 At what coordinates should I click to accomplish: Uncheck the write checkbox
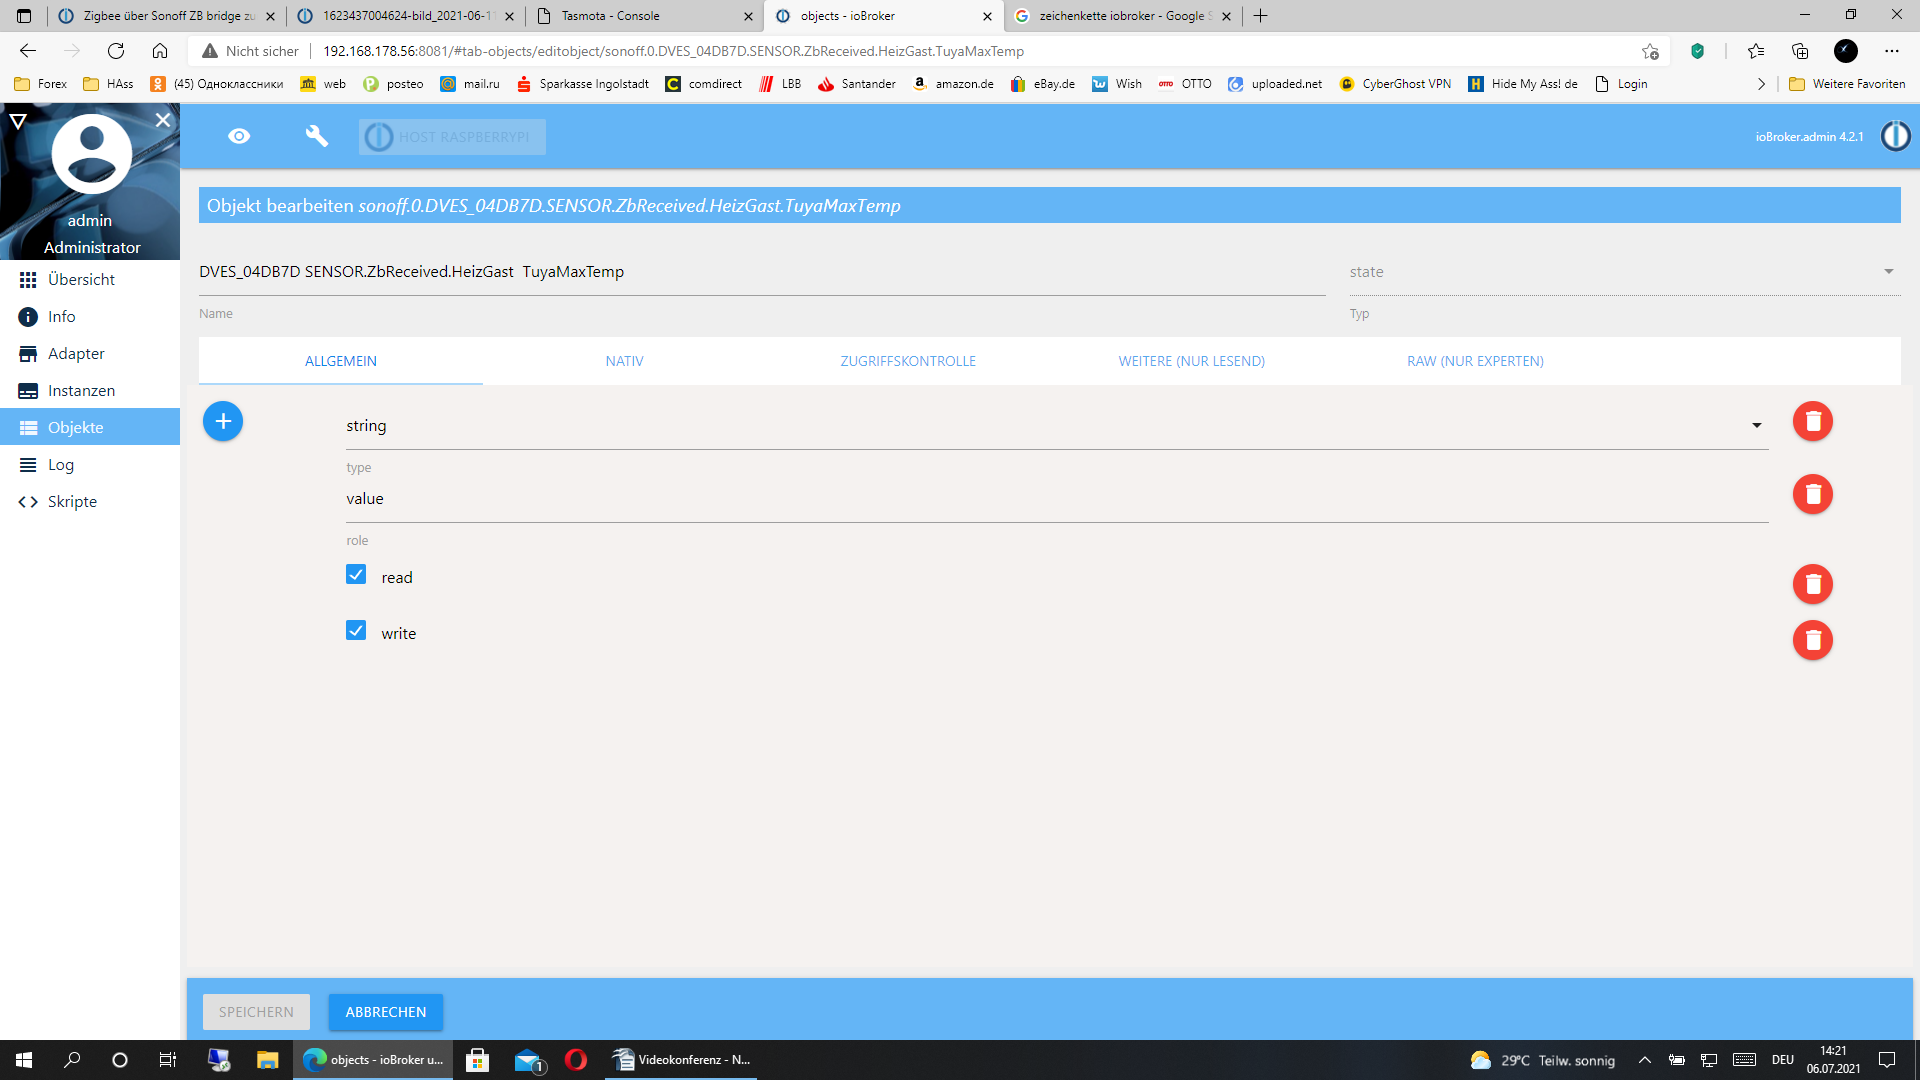[x=356, y=631]
